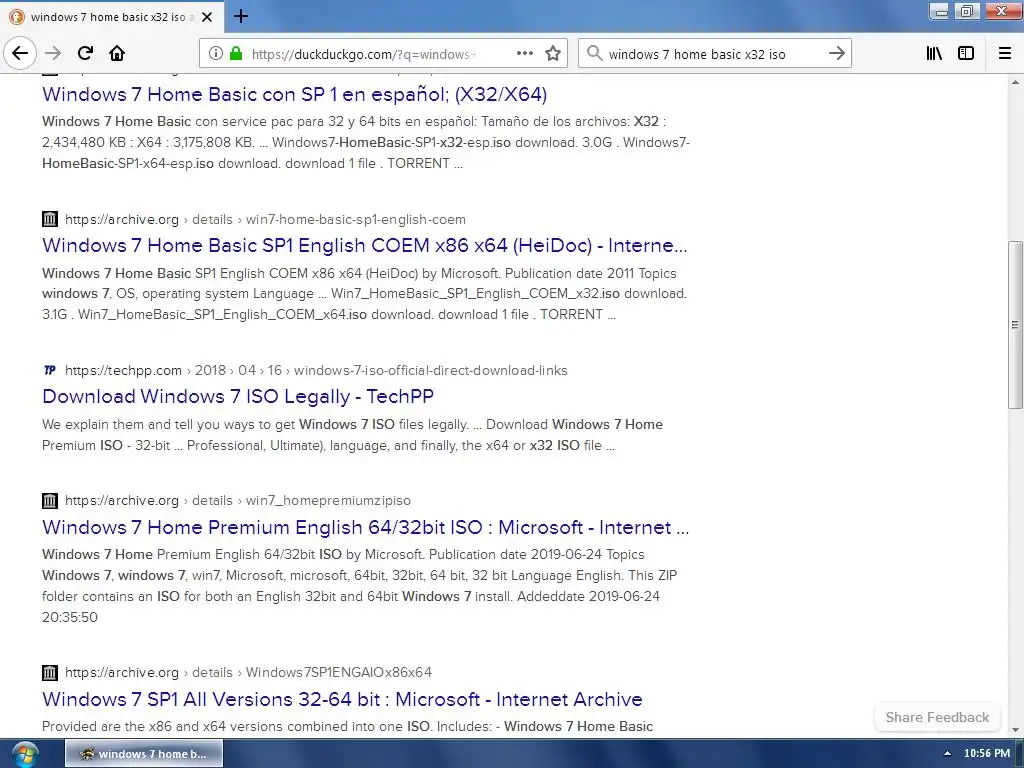Viewport: 1024px width, 768px height.
Task: Click the Share Feedback button
Action: tap(937, 717)
